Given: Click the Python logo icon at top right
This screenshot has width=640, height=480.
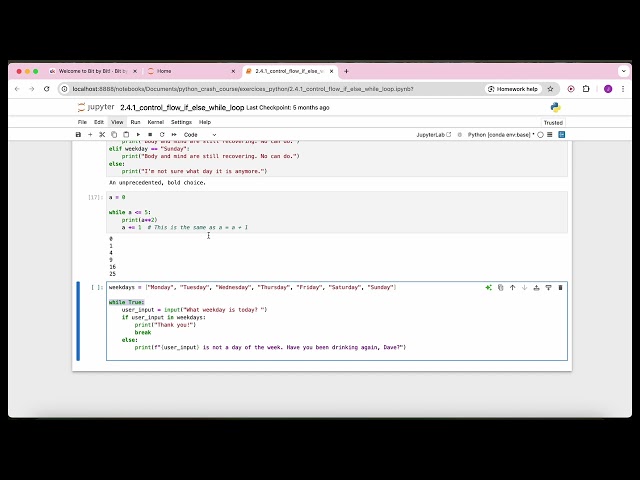Looking at the screenshot, I should (x=556, y=107).
